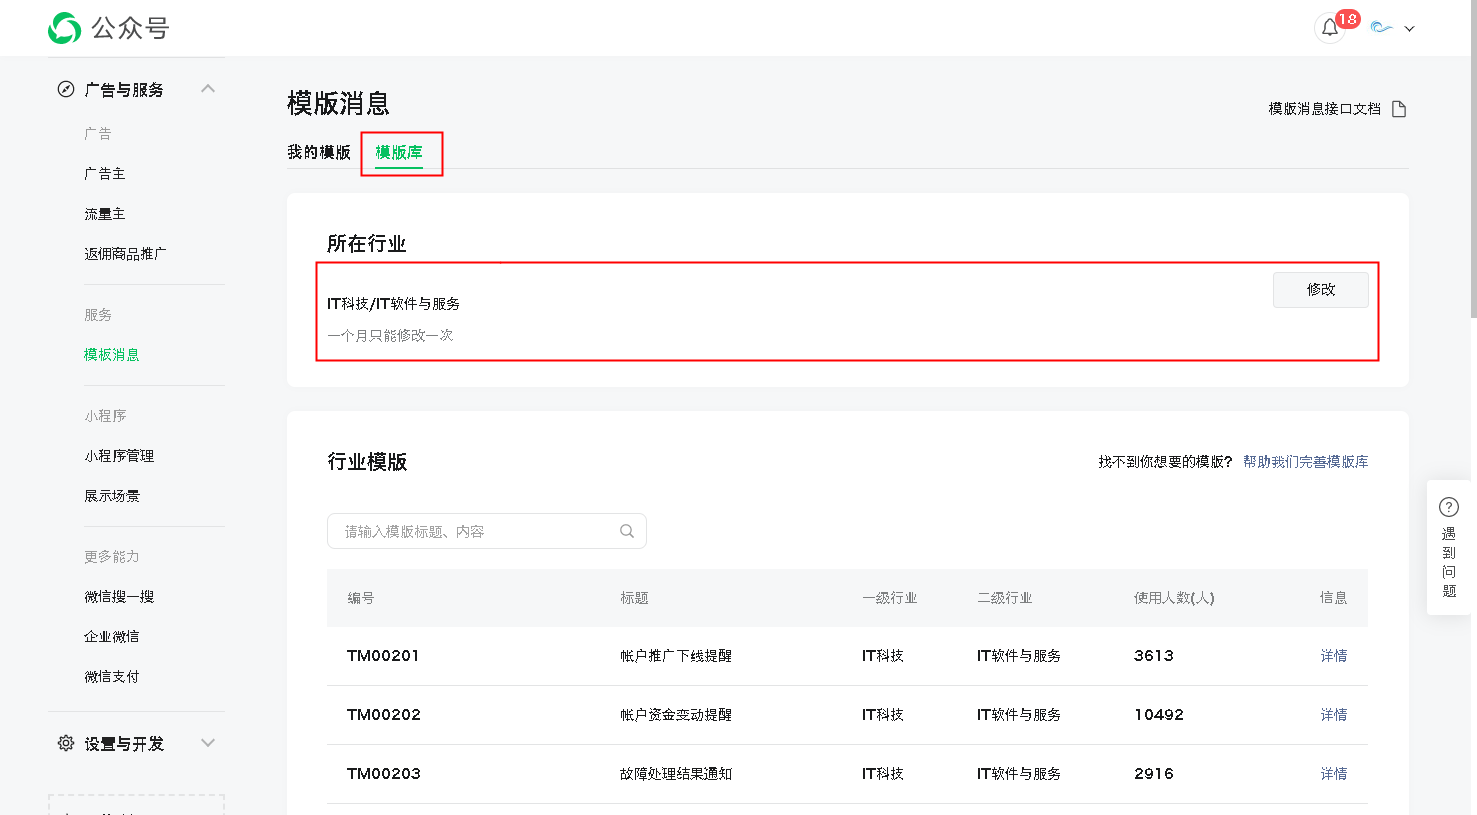The width and height of the screenshot is (1477, 815).
Task: Click the notification bell icon
Action: (x=1329, y=28)
